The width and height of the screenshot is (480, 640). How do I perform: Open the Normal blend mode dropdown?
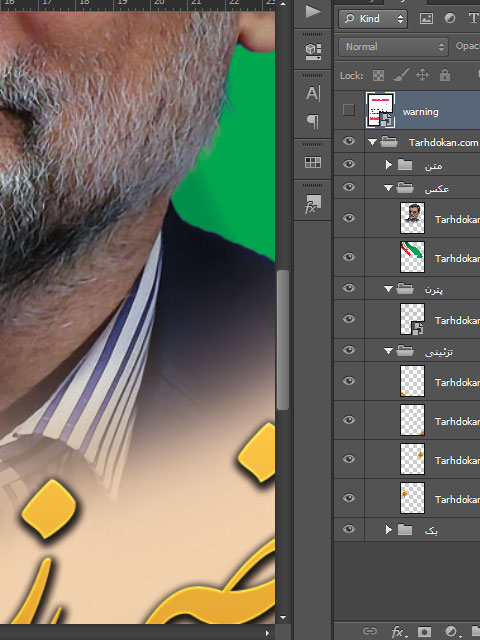(393, 47)
